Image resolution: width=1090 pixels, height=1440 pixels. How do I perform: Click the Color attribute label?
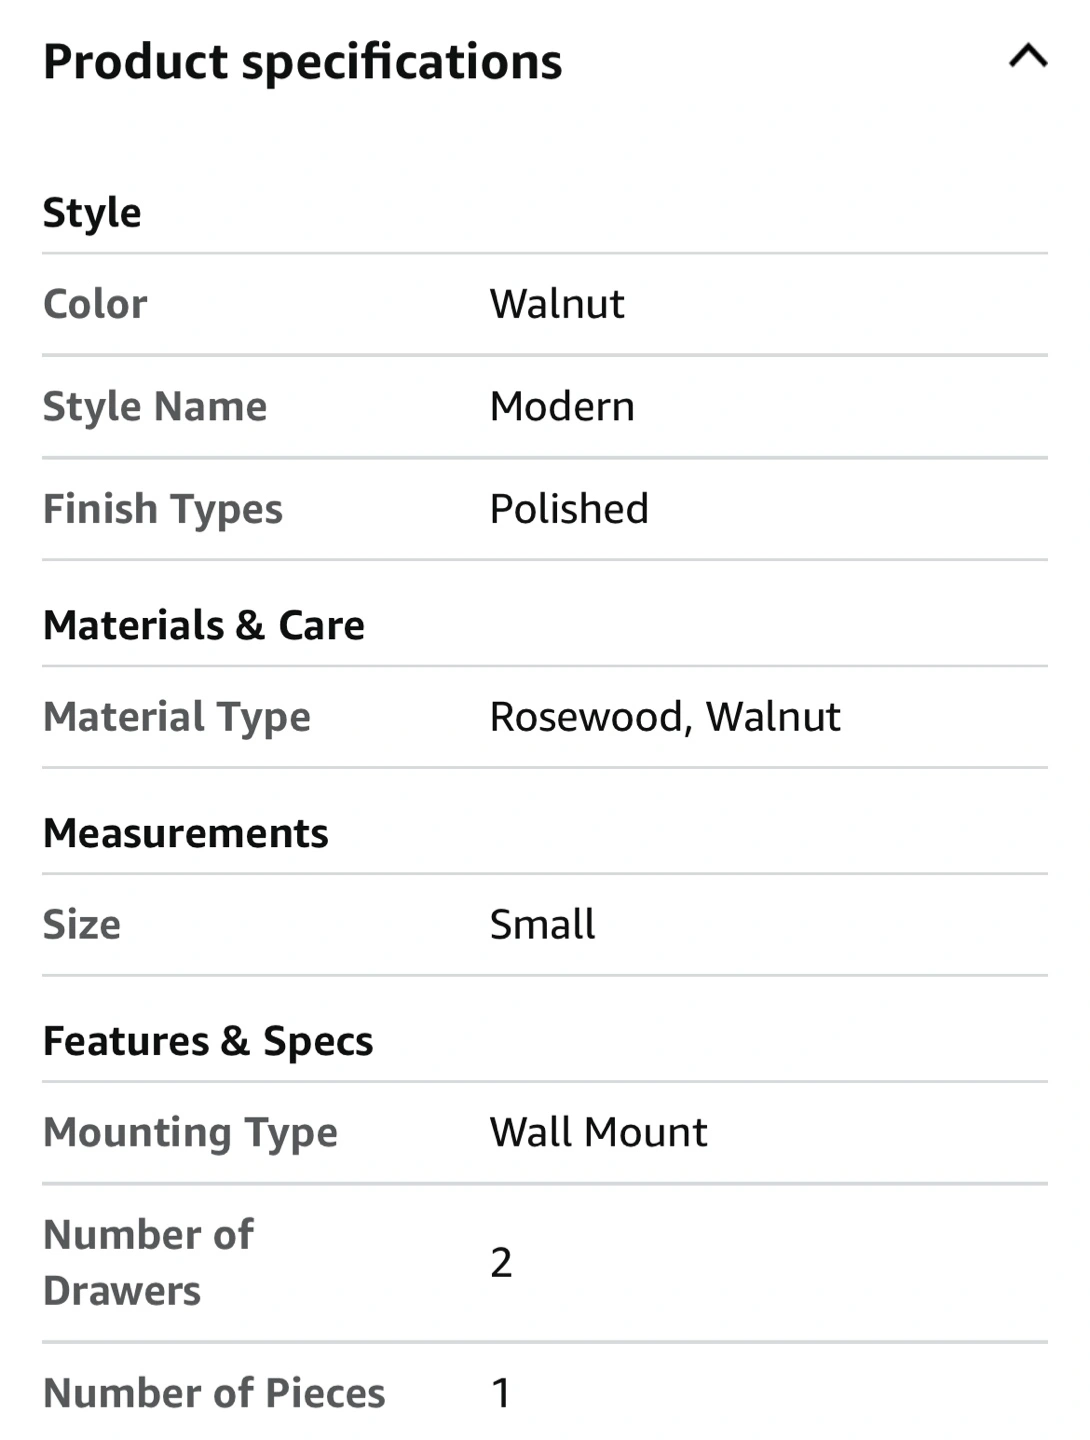tap(95, 304)
